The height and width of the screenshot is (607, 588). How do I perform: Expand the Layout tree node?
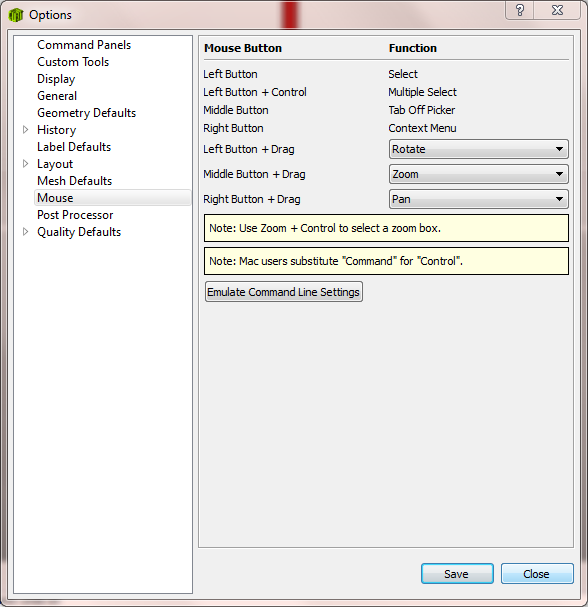tap(26, 164)
